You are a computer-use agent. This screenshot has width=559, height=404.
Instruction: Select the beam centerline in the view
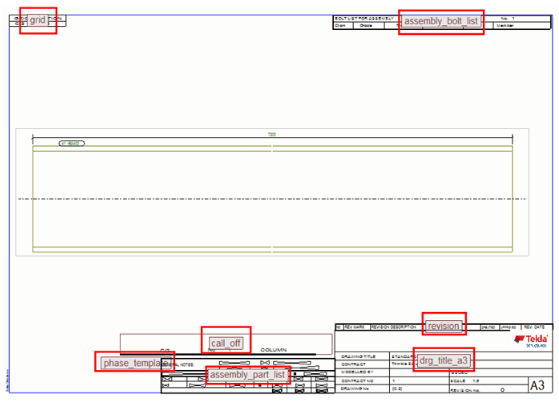click(x=272, y=199)
